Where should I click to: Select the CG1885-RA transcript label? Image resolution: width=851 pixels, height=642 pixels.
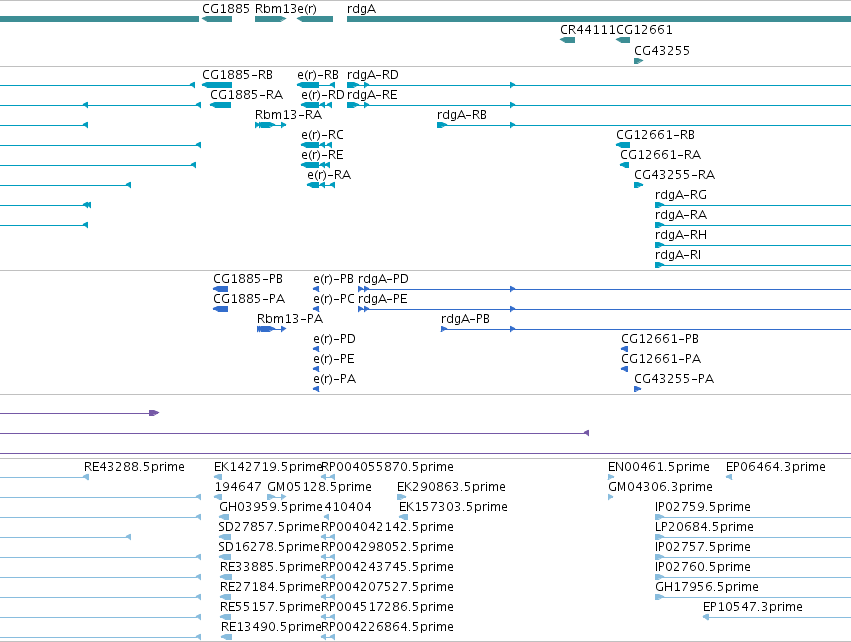tap(246, 95)
